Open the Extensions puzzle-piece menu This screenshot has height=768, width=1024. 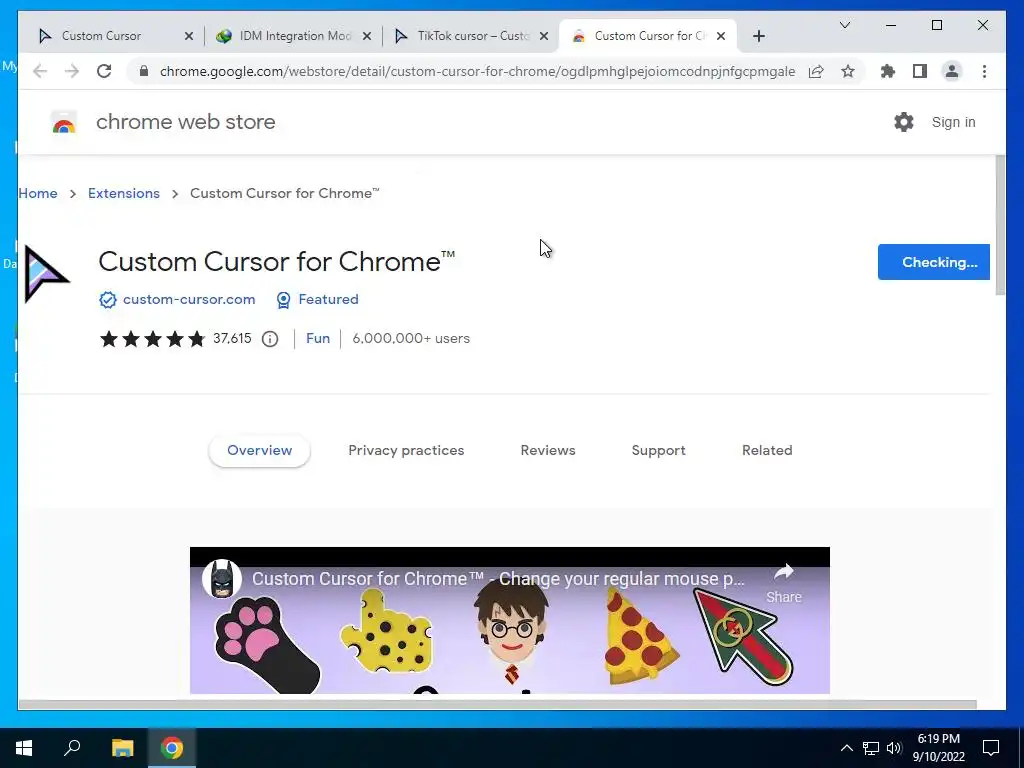888,71
